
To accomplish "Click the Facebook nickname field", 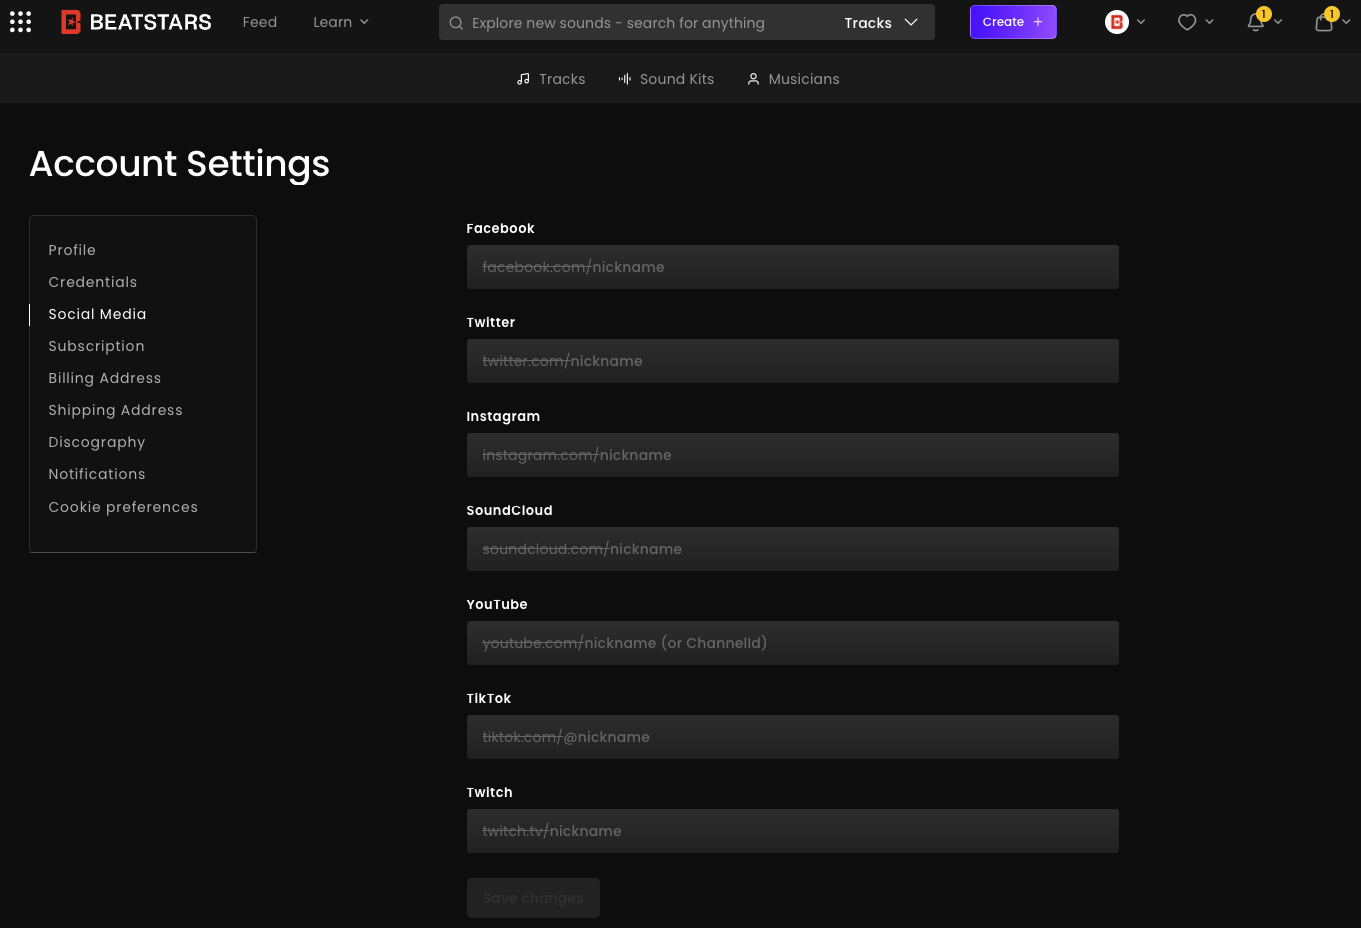I will tap(792, 267).
